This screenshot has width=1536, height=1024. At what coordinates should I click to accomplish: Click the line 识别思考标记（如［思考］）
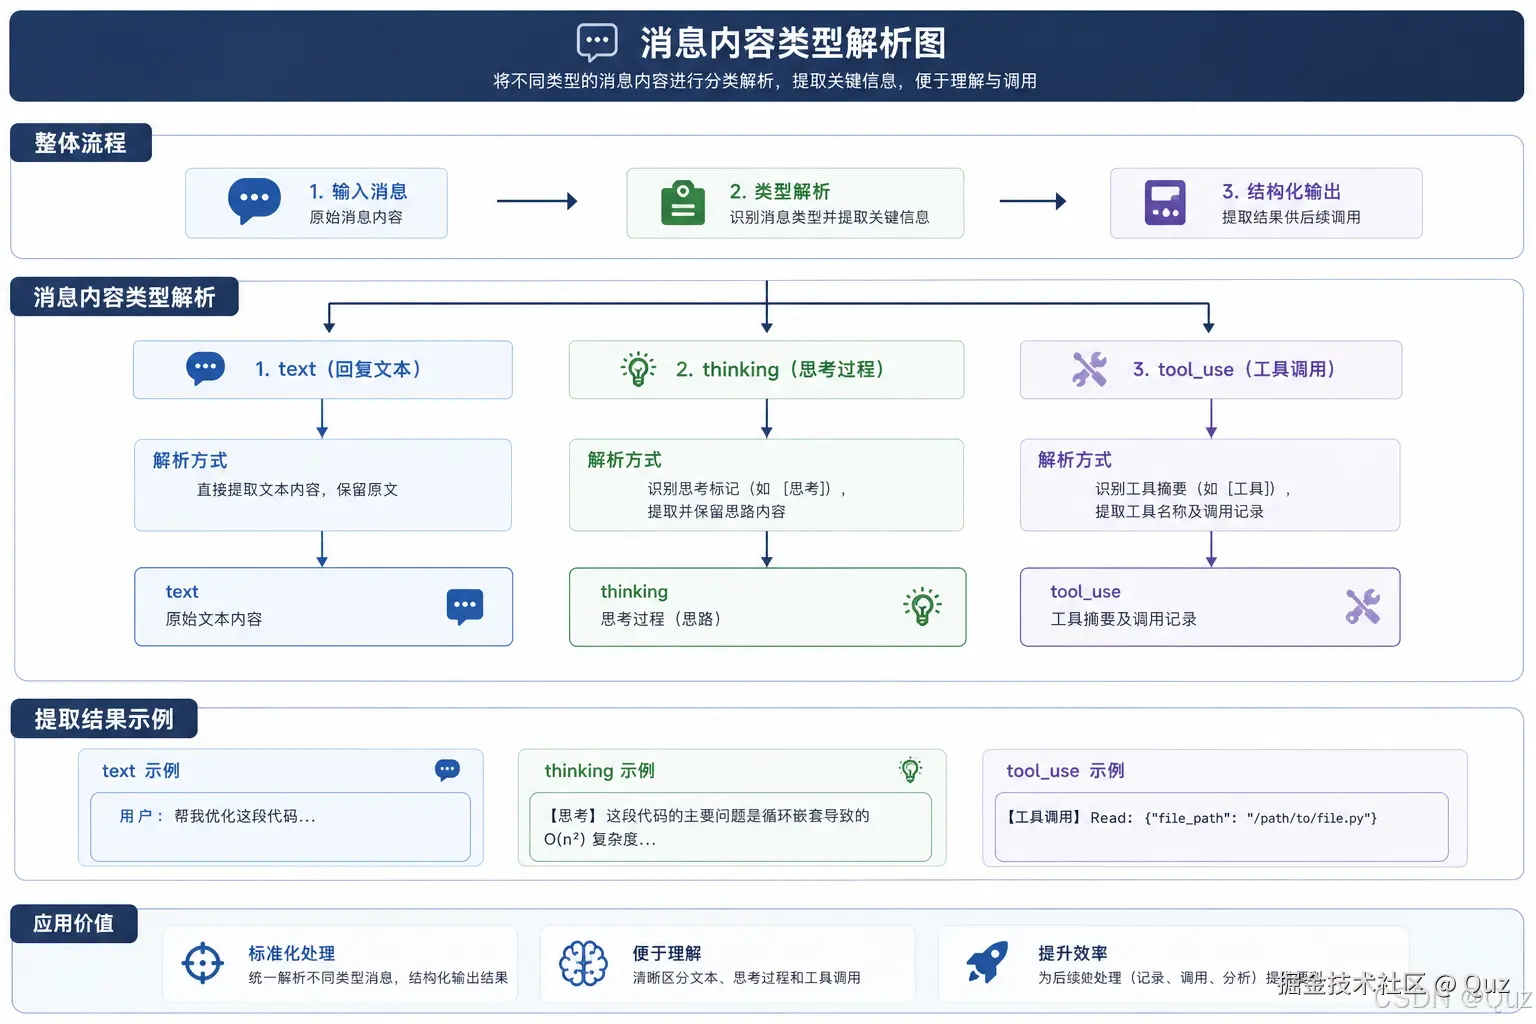click(x=746, y=488)
